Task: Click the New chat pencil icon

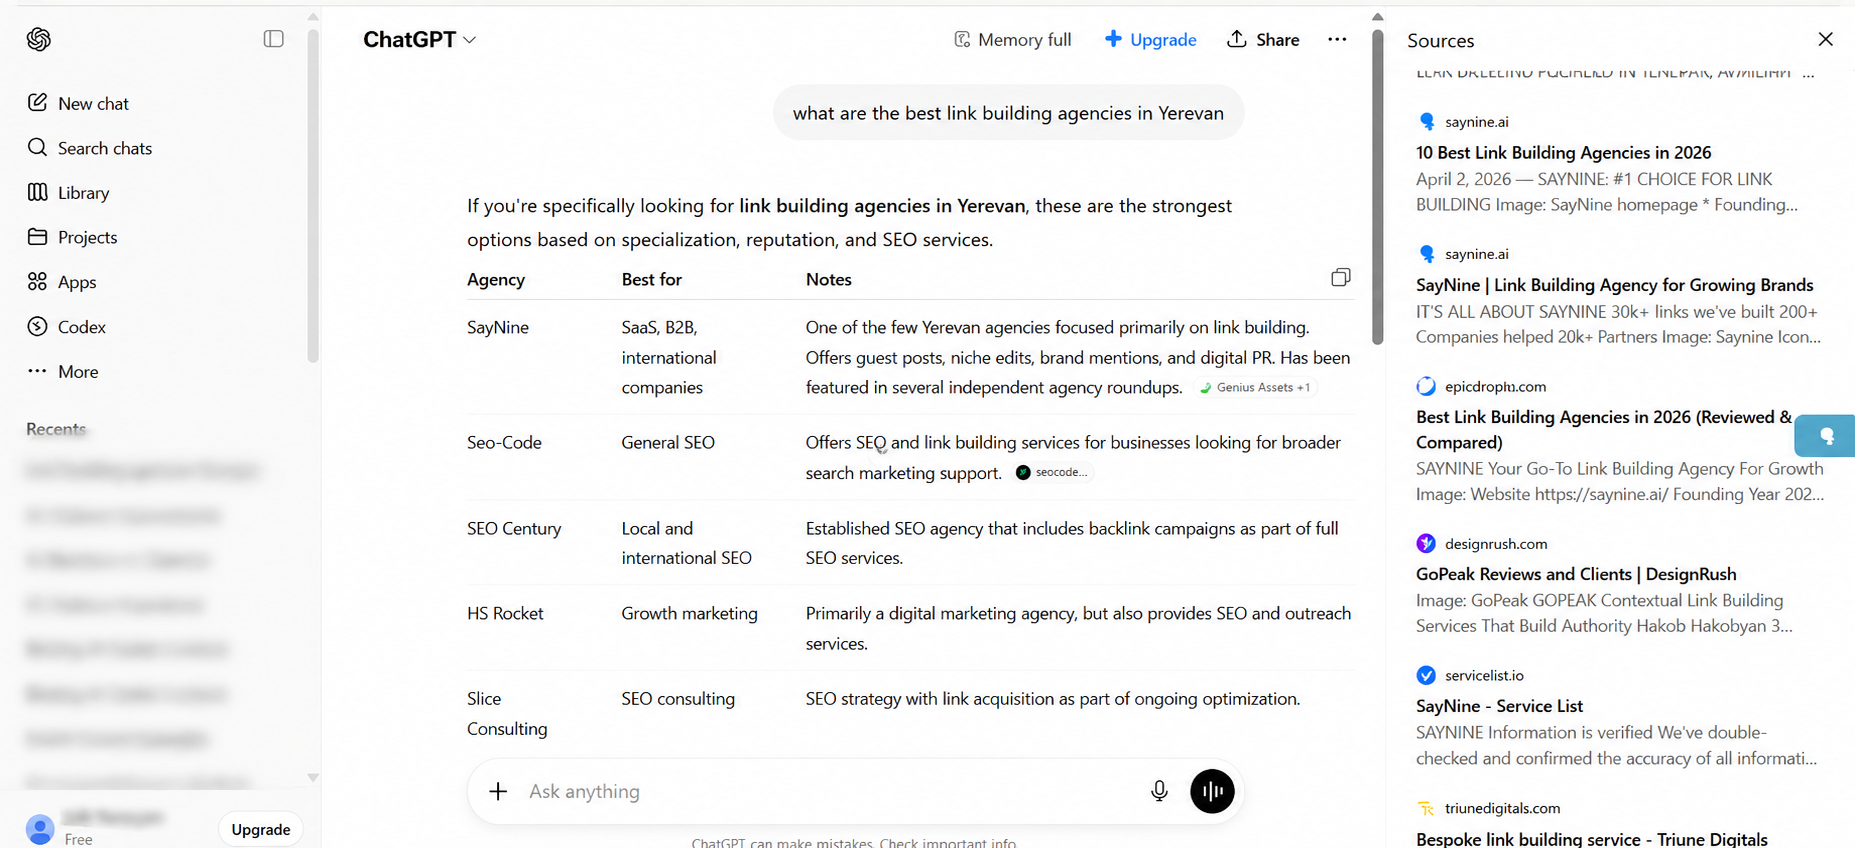Action: point(37,102)
